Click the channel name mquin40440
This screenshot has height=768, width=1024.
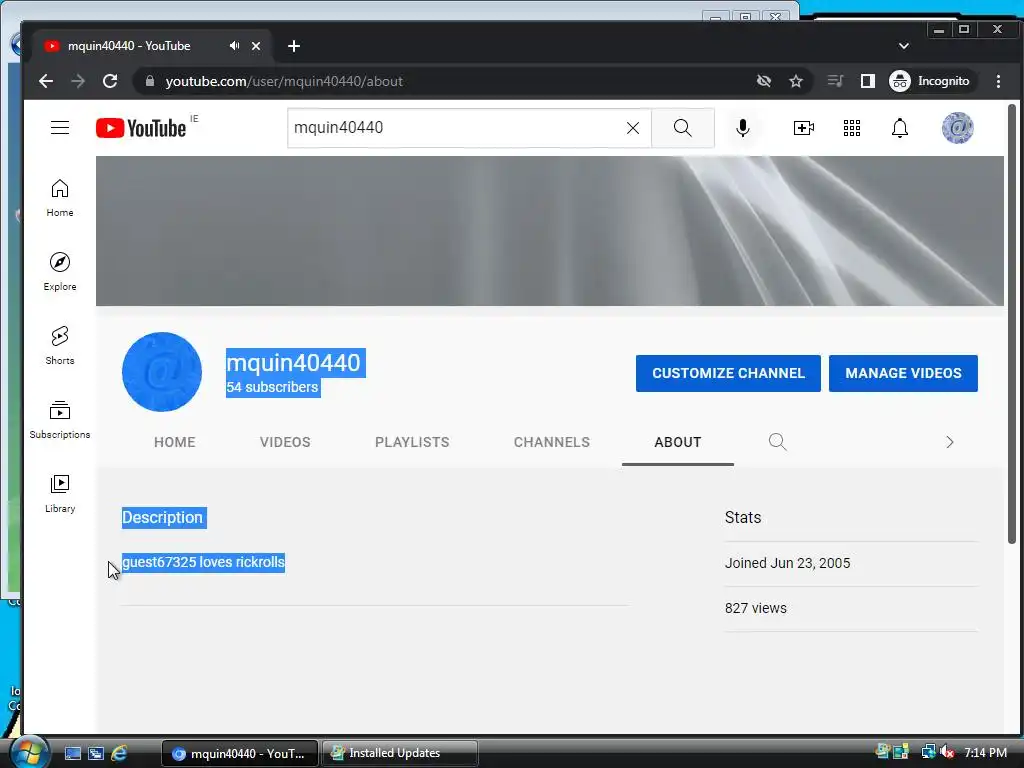pyautogui.click(x=293, y=362)
